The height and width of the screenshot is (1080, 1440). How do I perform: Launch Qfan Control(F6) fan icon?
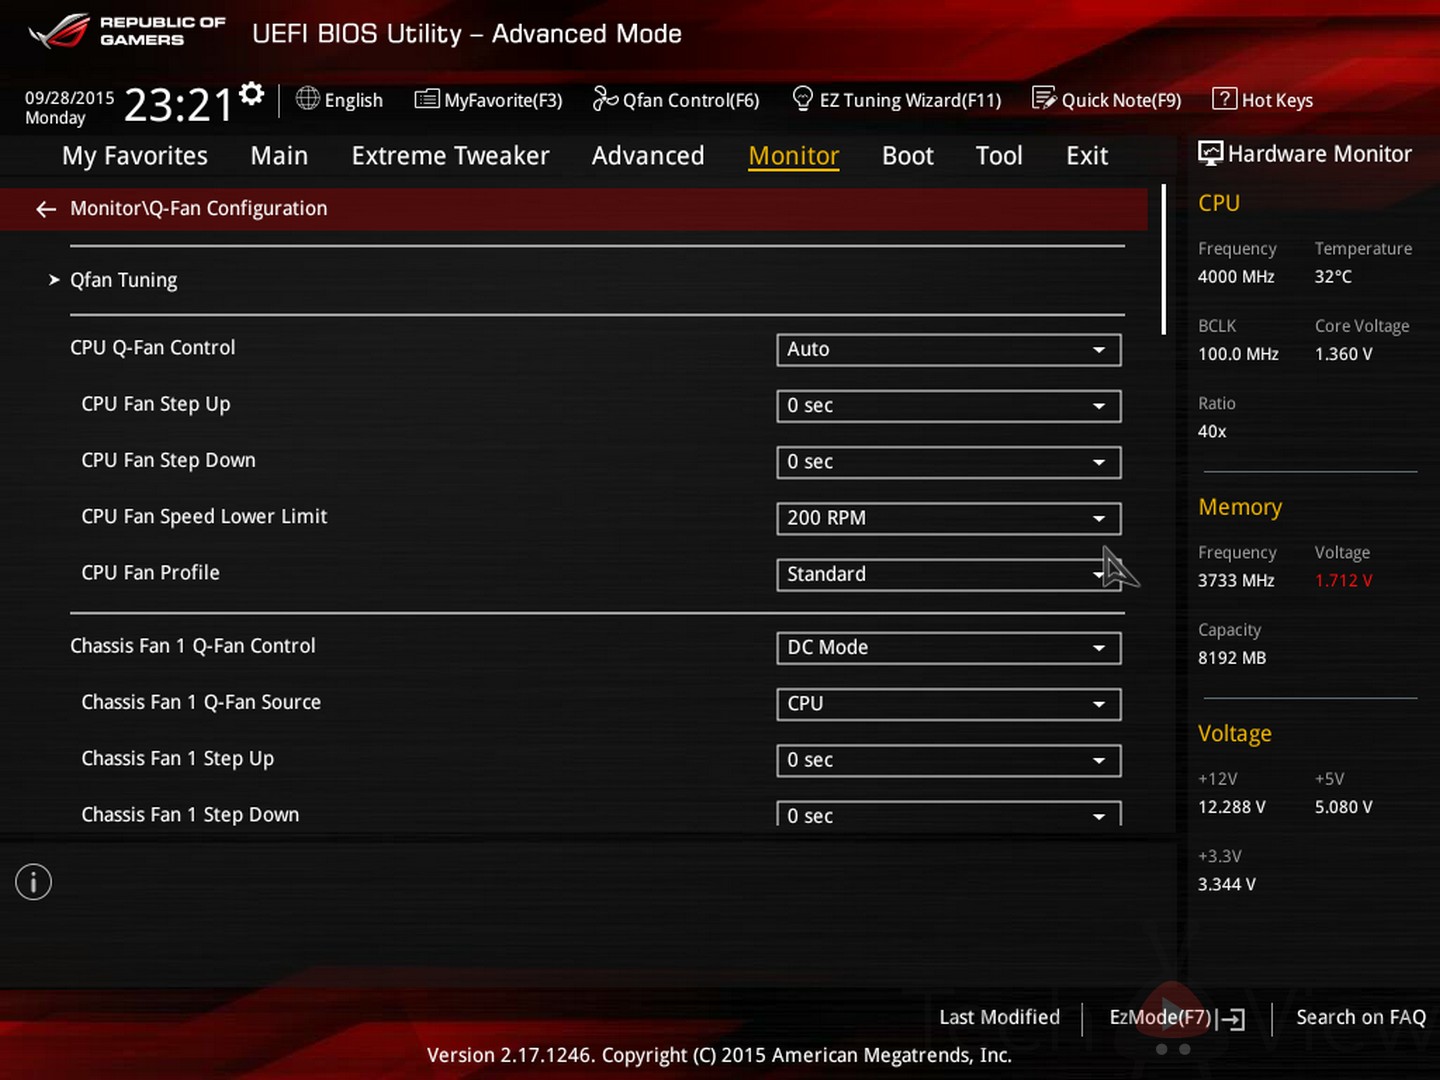[605, 99]
